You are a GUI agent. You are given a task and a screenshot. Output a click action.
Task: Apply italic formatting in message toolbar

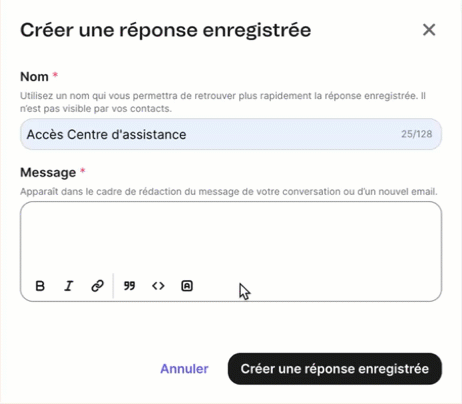[x=69, y=286]
